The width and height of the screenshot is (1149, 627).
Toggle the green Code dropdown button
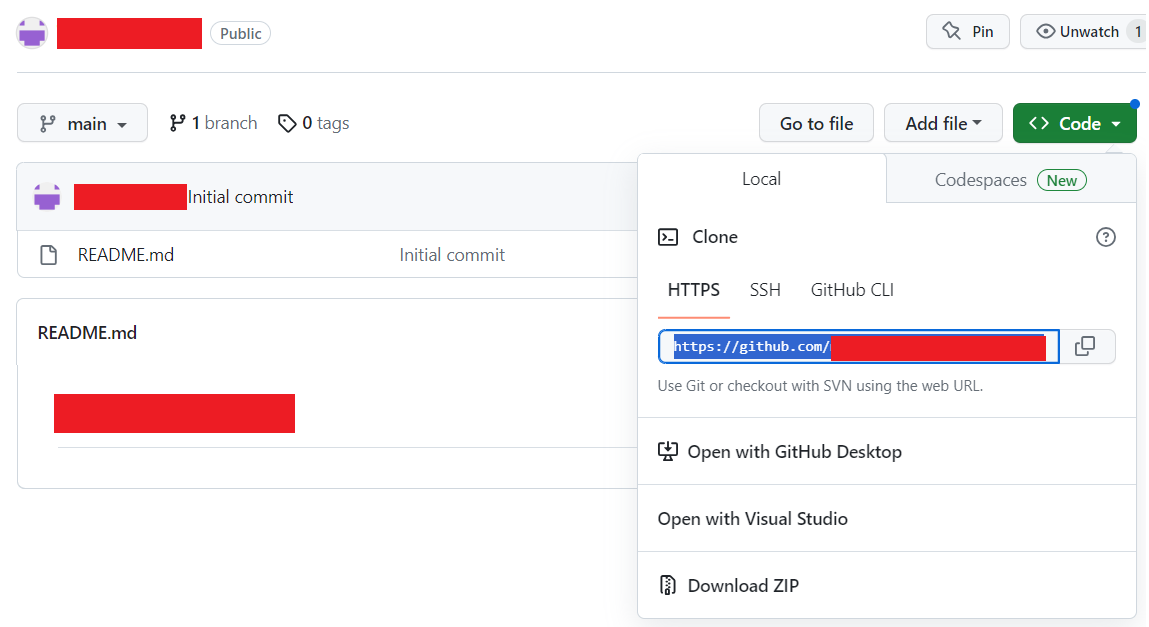click(x=1074, y=123)
